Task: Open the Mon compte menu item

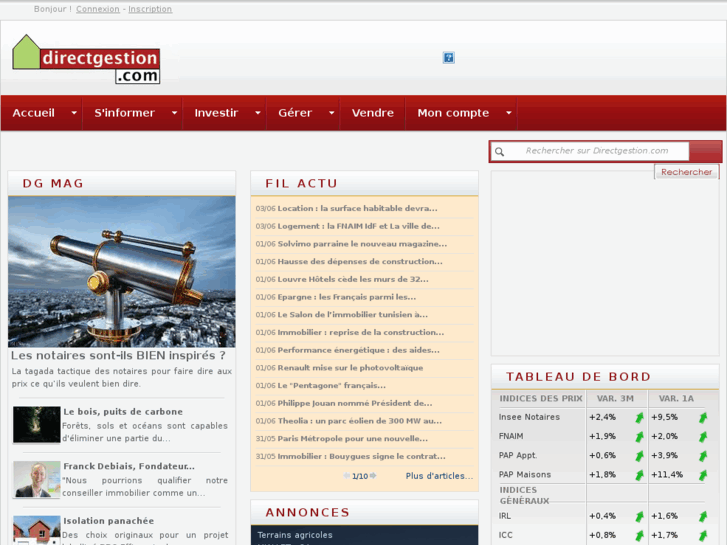Action: (x=453, y=113)
